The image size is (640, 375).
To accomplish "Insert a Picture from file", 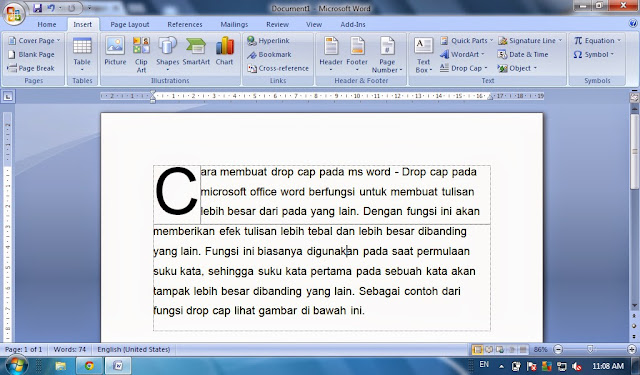I will [x=115, y=51].
